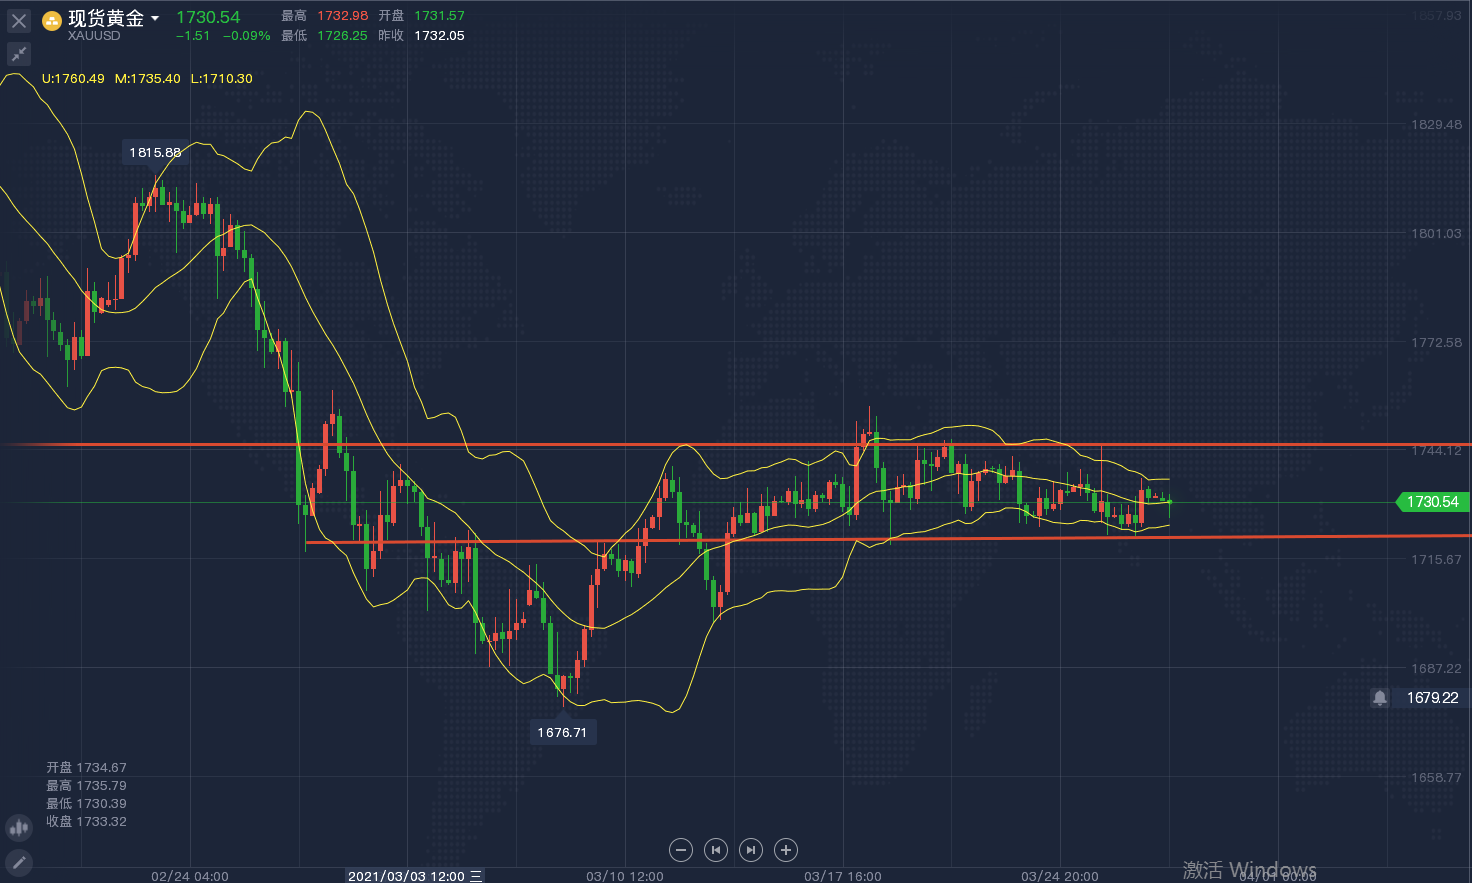Zoom out chart with minus button
The image size is (1472, 883).
click(681, 850)
